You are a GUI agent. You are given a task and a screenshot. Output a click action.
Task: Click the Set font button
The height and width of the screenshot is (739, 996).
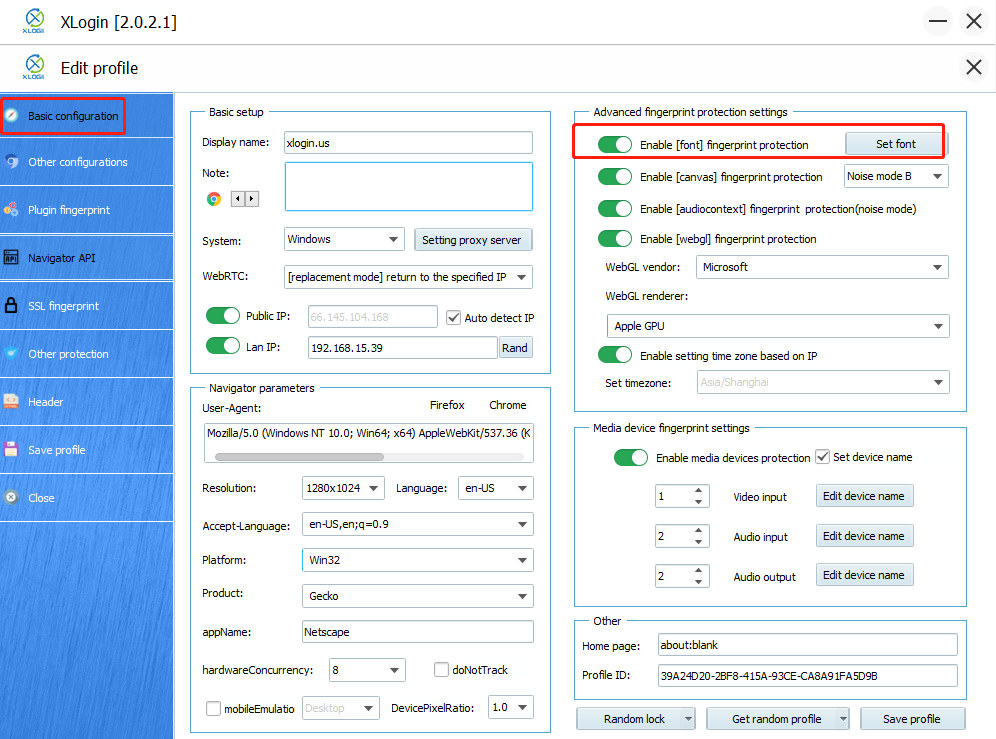click(895, 144)
